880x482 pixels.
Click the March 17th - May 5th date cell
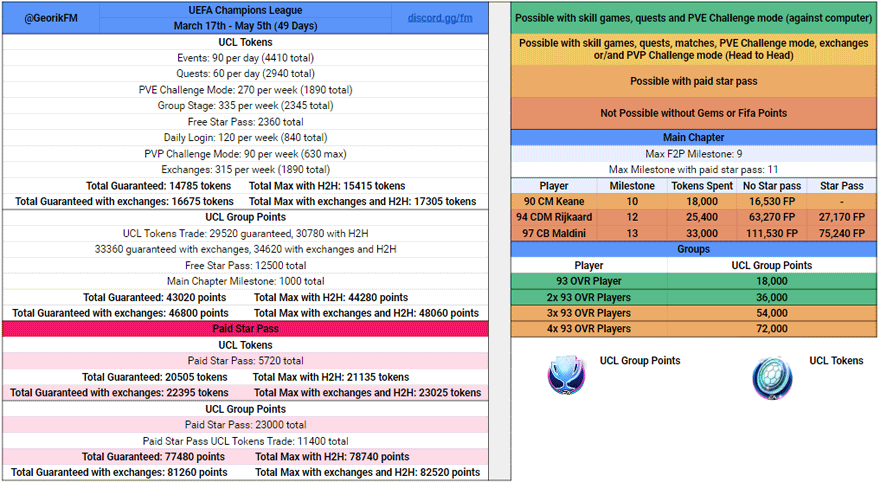click(x=245, y=26)
